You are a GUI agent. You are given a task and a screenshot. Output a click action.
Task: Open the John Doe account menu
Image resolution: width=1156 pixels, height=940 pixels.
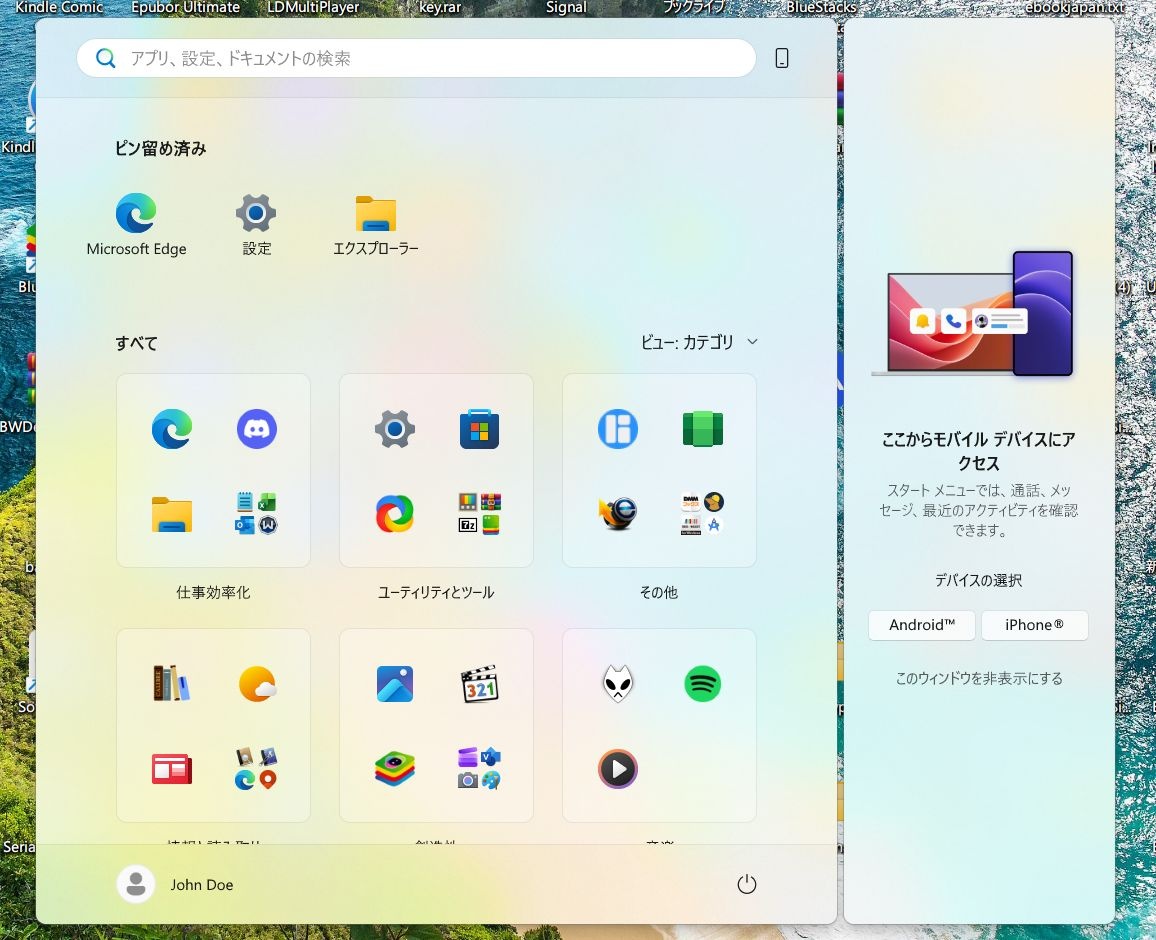175,885
